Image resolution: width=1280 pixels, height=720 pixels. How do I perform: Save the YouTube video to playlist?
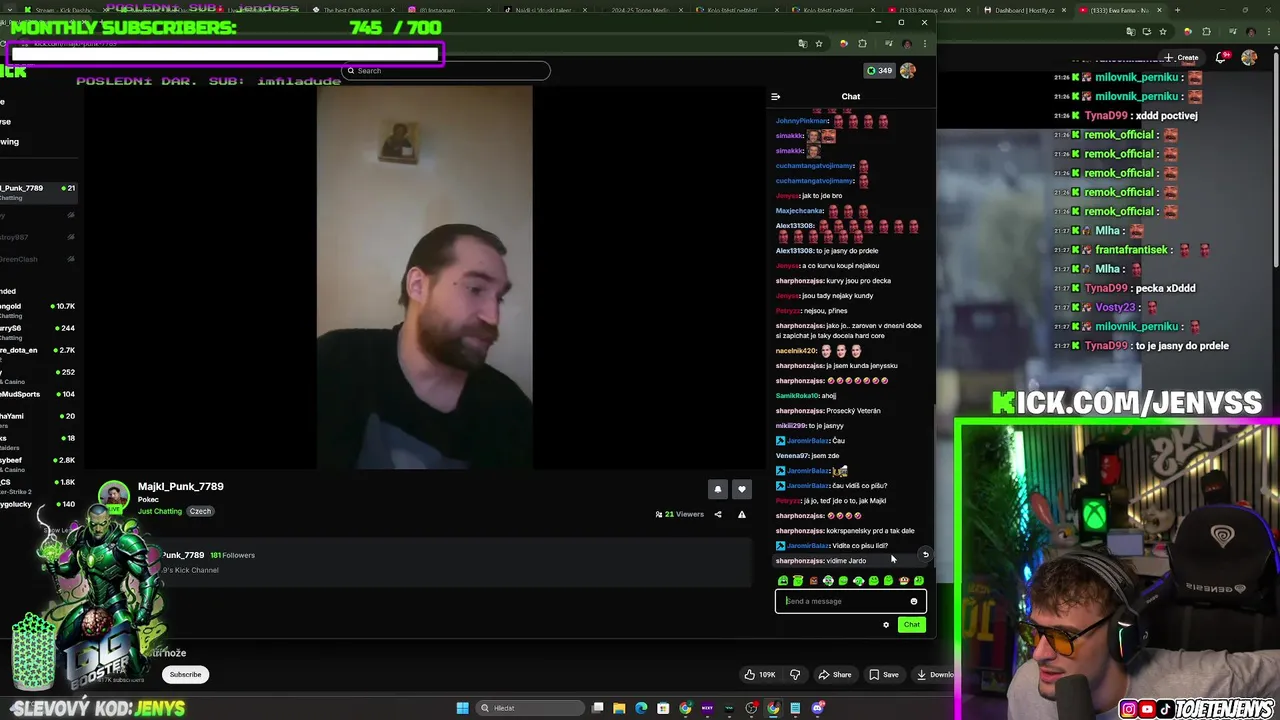[x=883, y=675]
